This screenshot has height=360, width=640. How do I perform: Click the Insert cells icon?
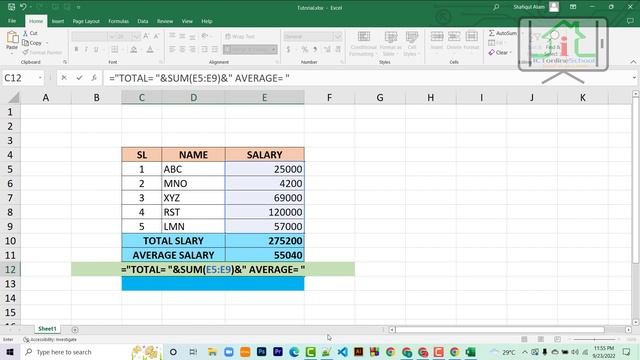437,37
